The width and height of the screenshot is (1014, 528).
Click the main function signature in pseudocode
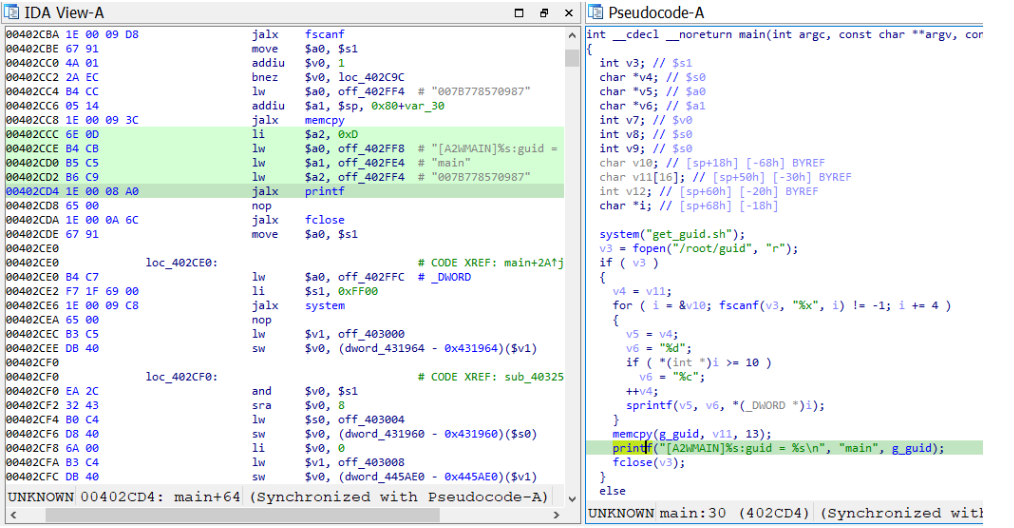[784, 34]
